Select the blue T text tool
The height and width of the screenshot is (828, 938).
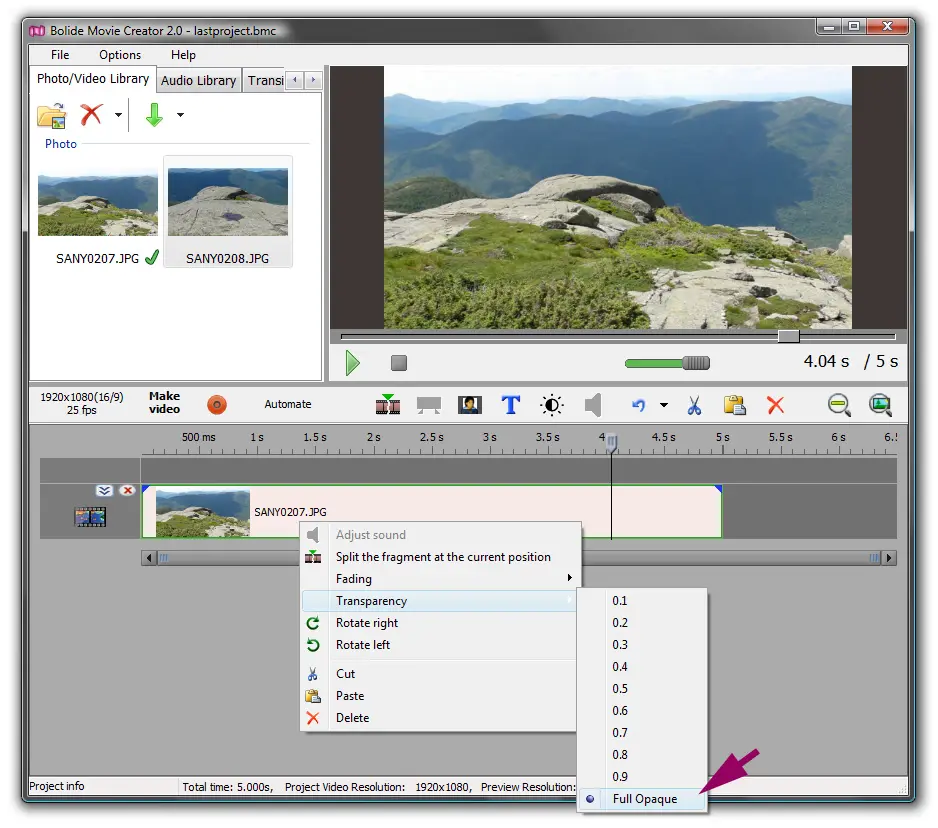(x=511, y=405)
